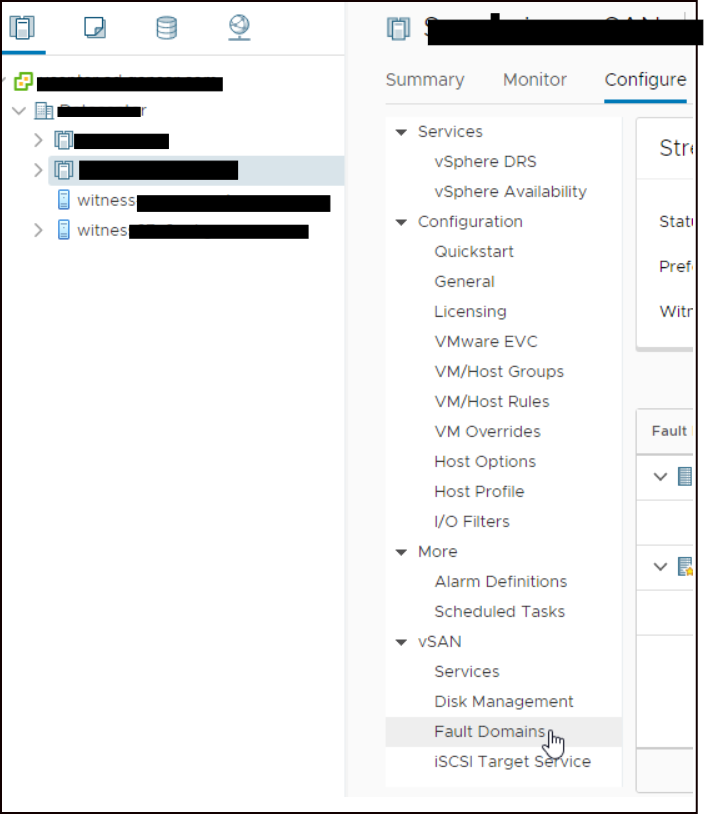704x814 pixels.
Task: Collapse the Configuration section
Action: tap(401, 222)
